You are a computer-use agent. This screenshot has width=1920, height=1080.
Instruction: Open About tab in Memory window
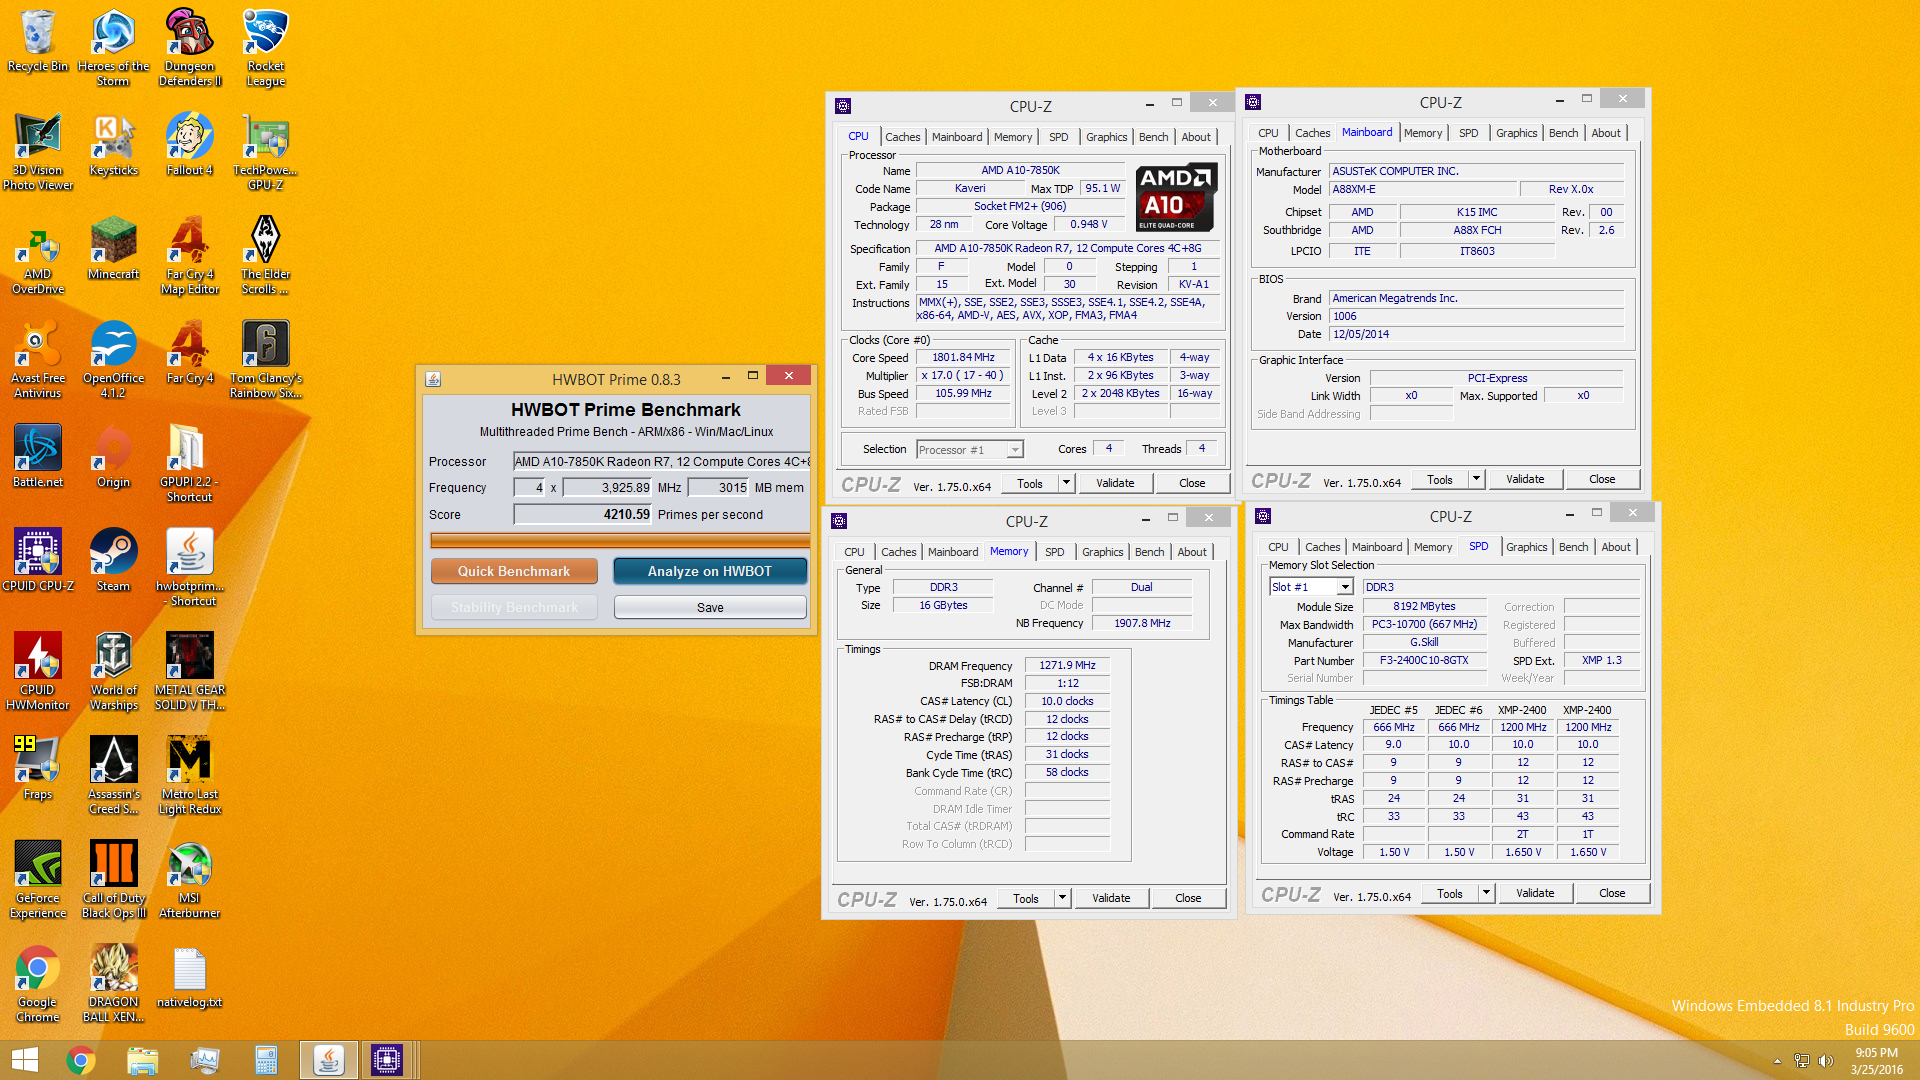(1191, 552)
